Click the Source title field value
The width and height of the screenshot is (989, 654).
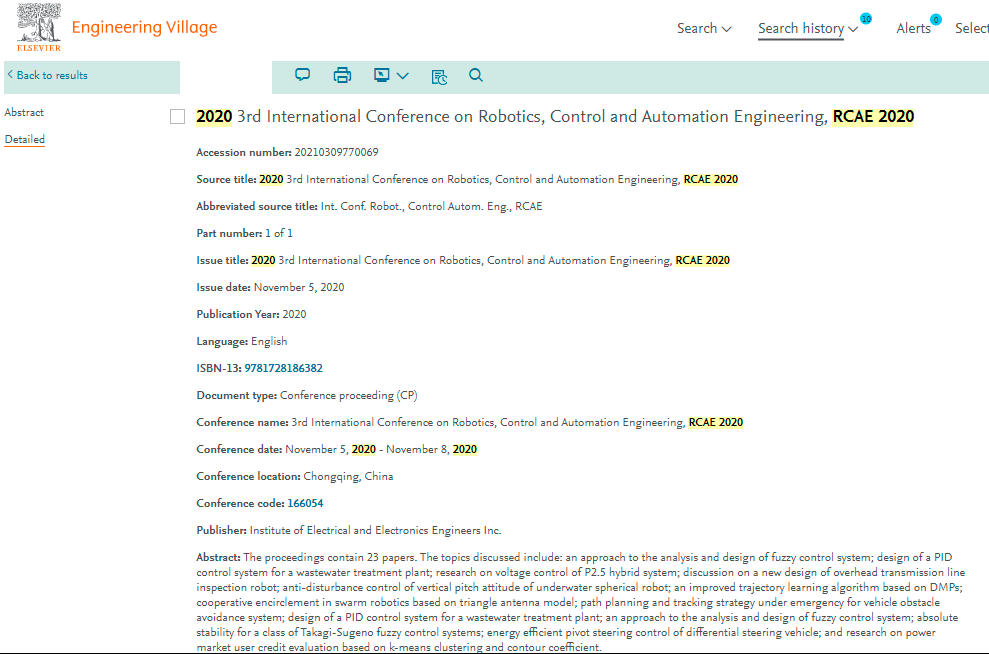click(498, 179)
